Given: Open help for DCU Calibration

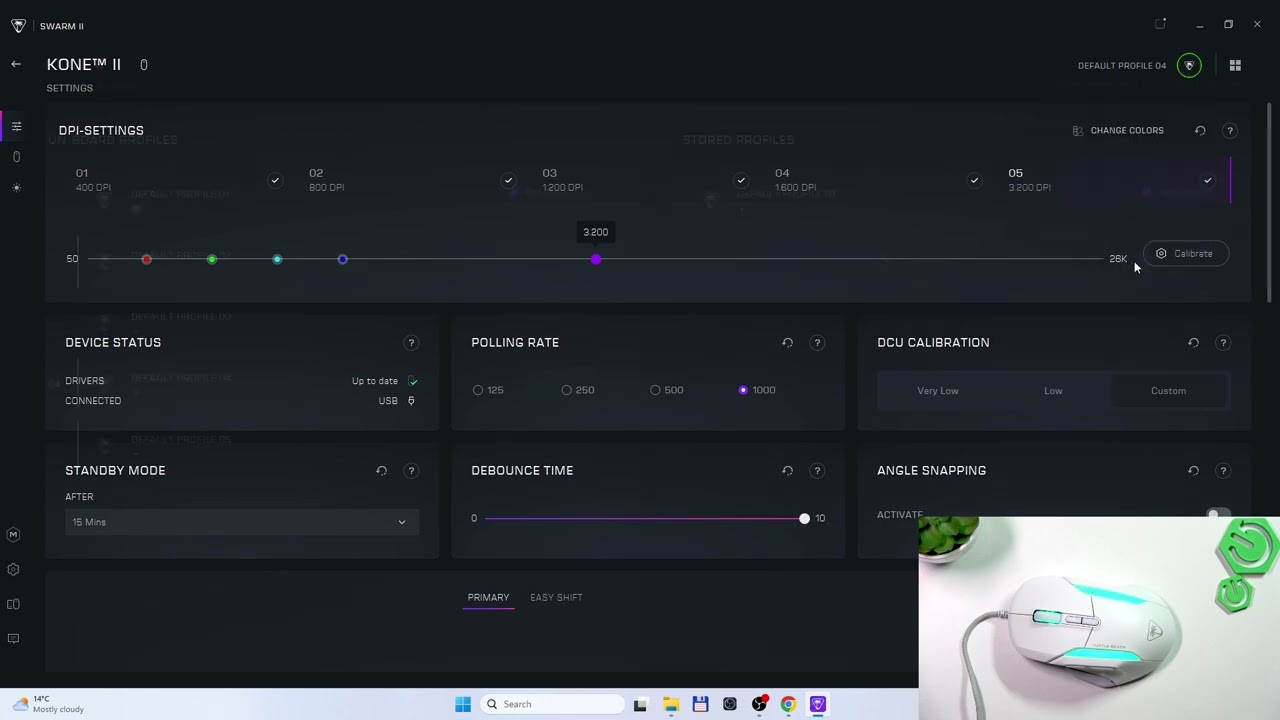Looking at the screenshot, I should (1223, 343).
